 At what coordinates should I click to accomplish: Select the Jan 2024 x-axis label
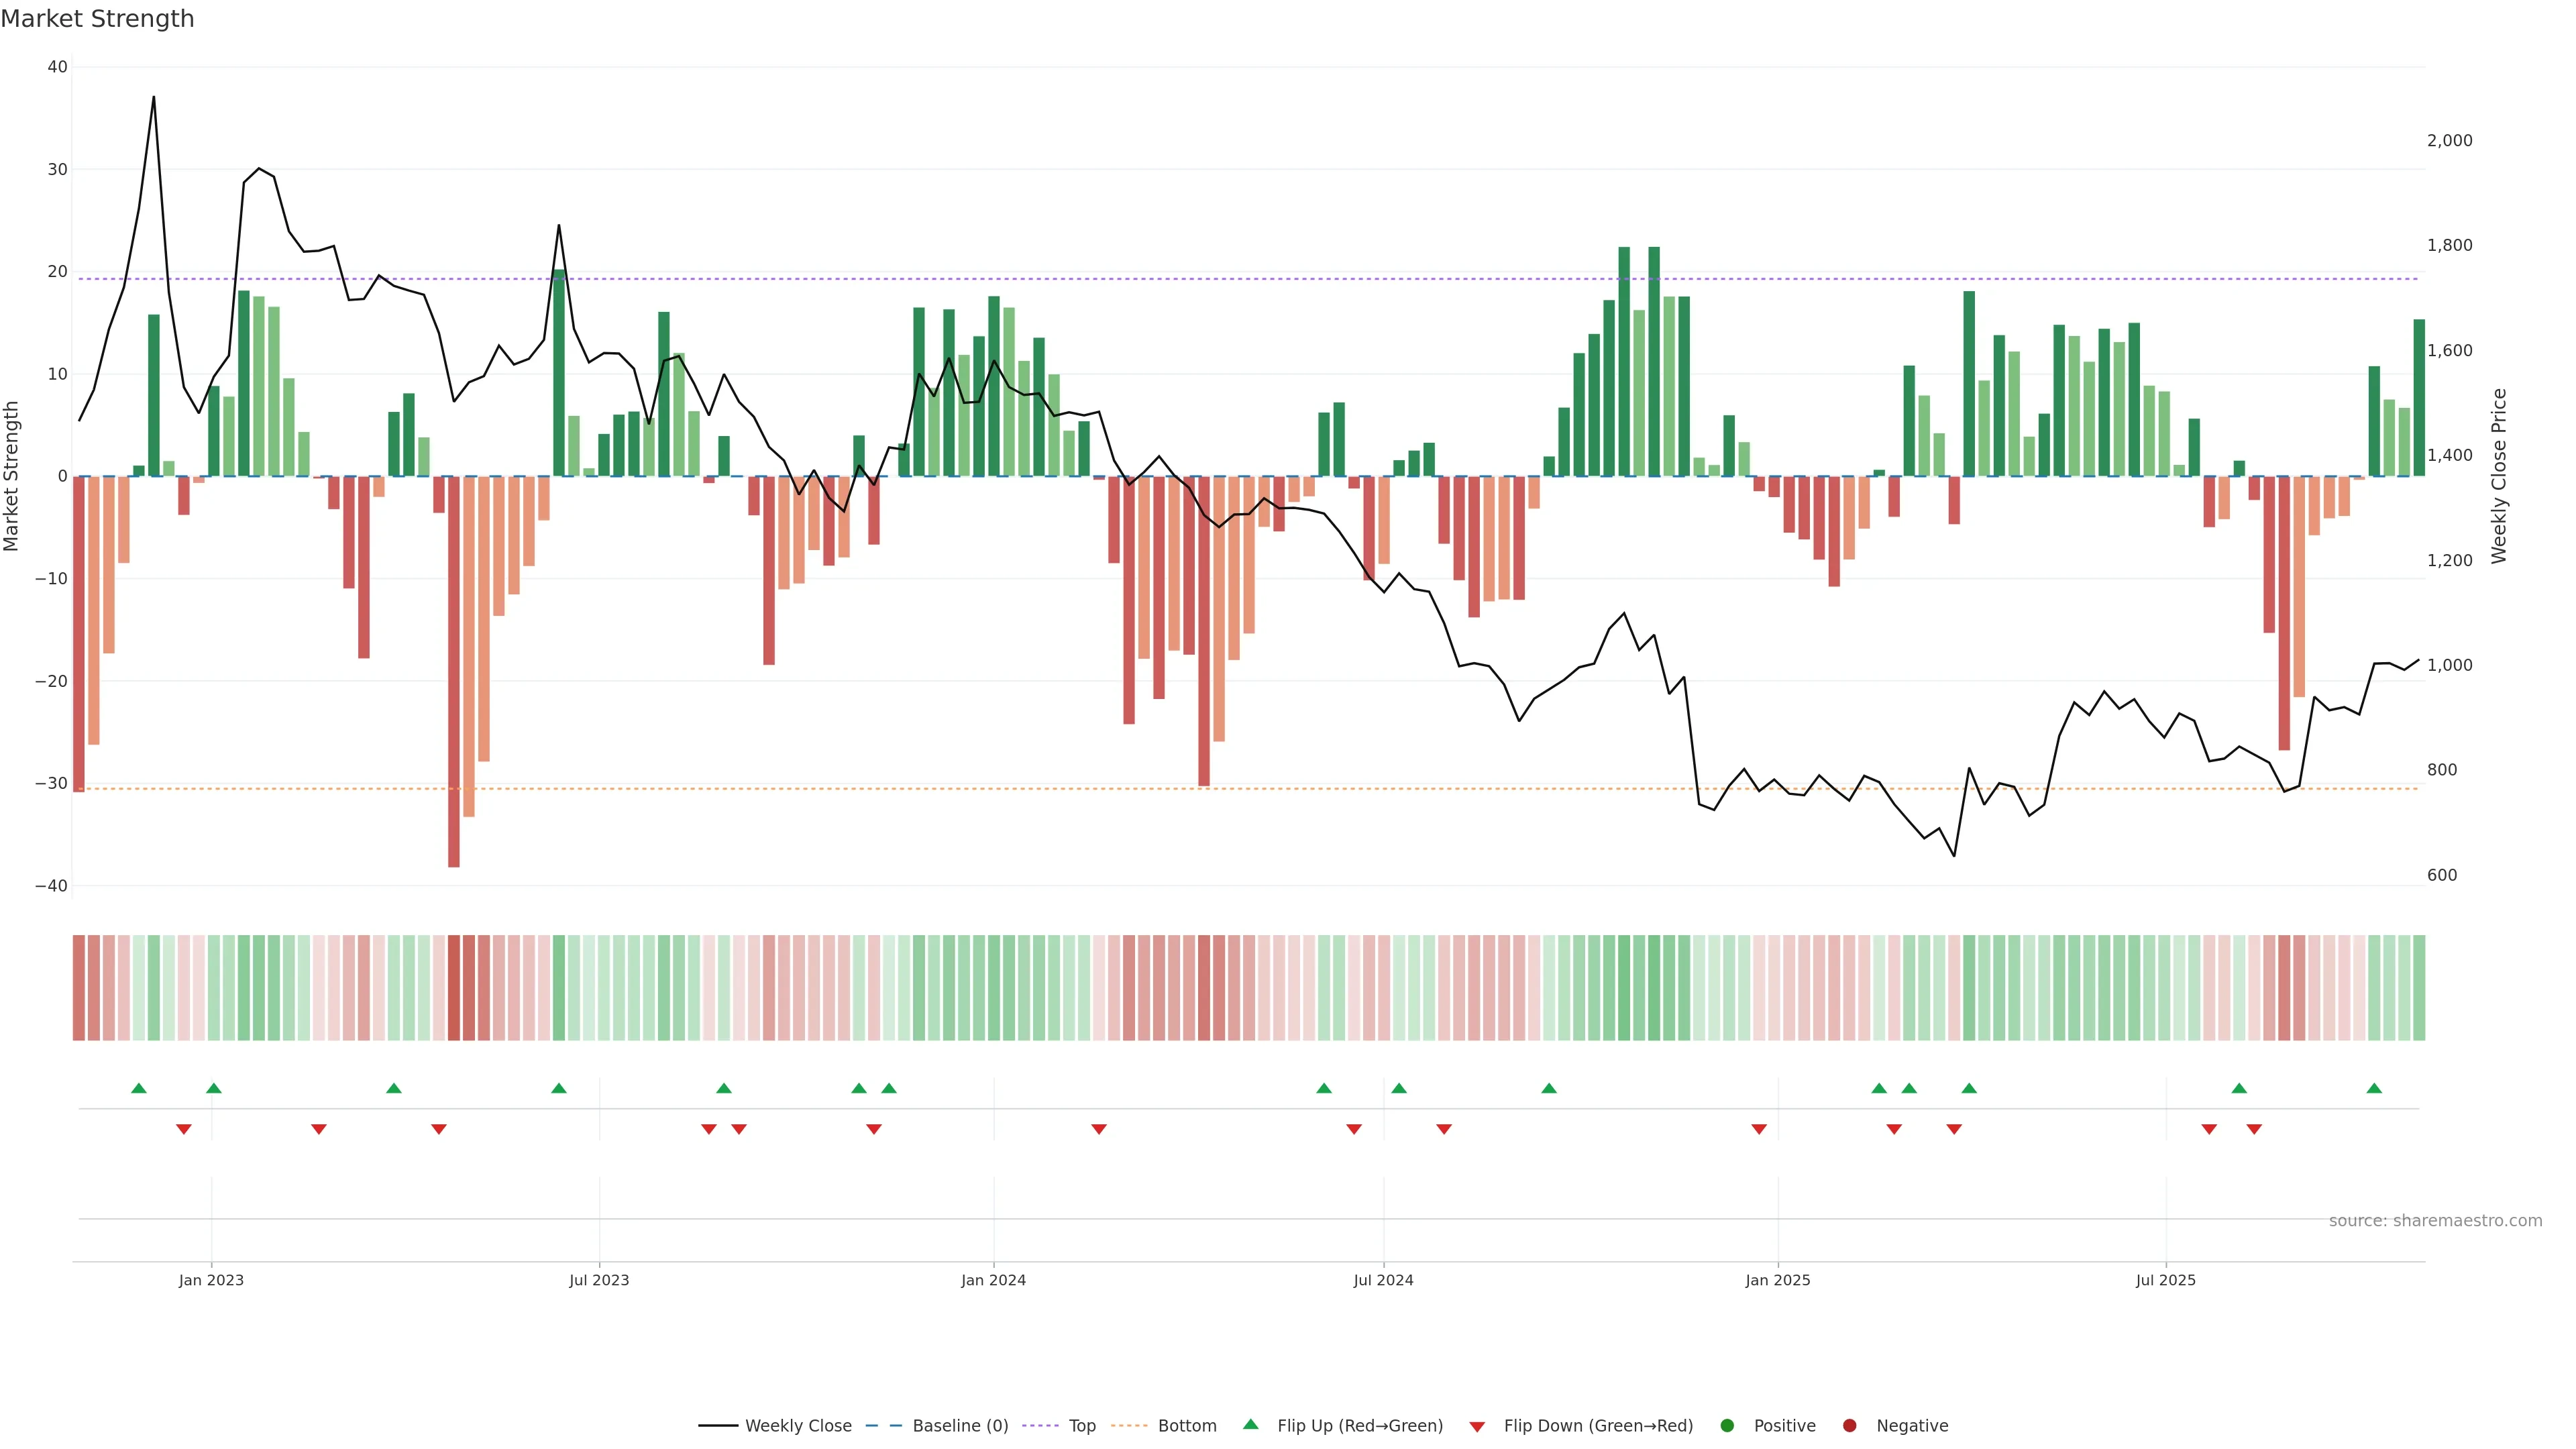click(993, 1280)
